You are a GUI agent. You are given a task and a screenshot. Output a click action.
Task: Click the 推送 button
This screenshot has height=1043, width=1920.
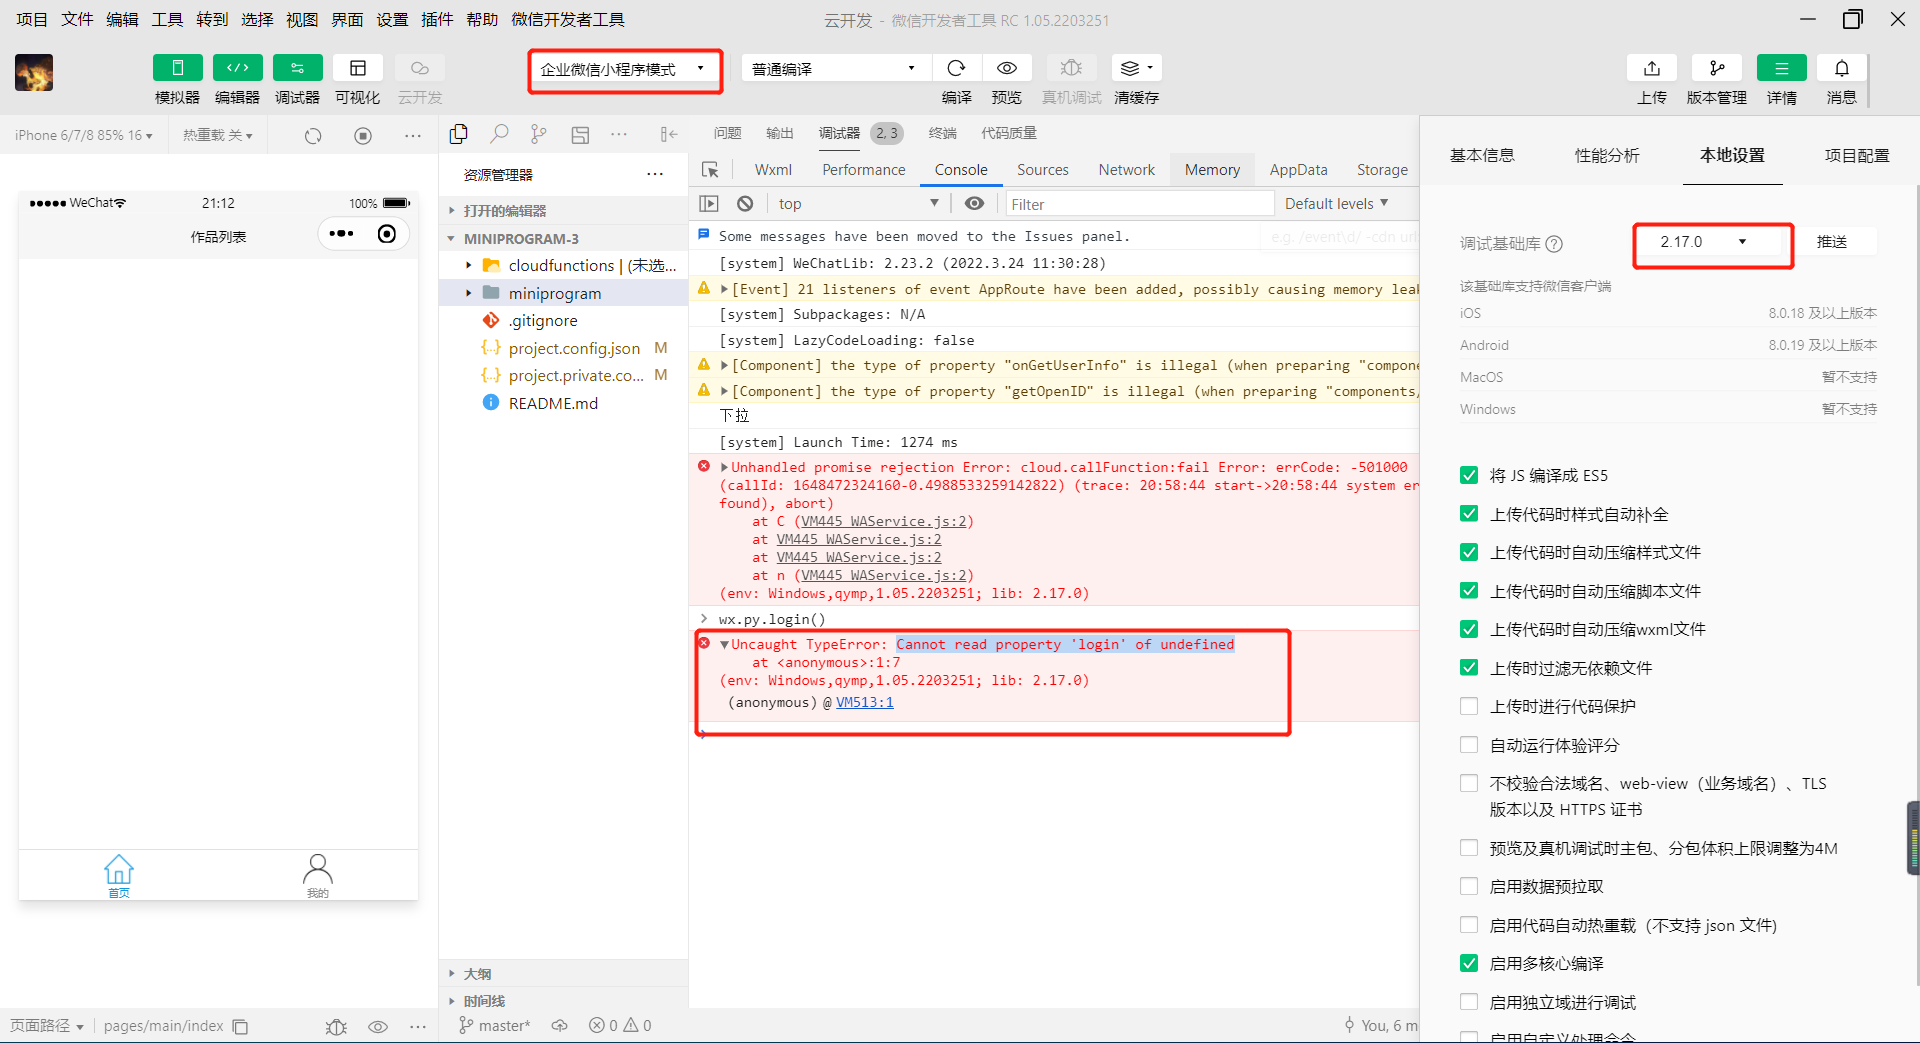pyautogui.click(x=1832, y=242)
